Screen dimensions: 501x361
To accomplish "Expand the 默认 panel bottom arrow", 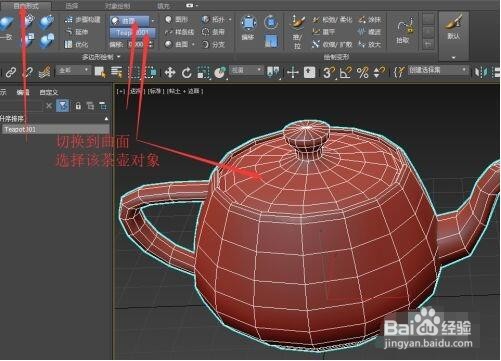I will (453, 58).
